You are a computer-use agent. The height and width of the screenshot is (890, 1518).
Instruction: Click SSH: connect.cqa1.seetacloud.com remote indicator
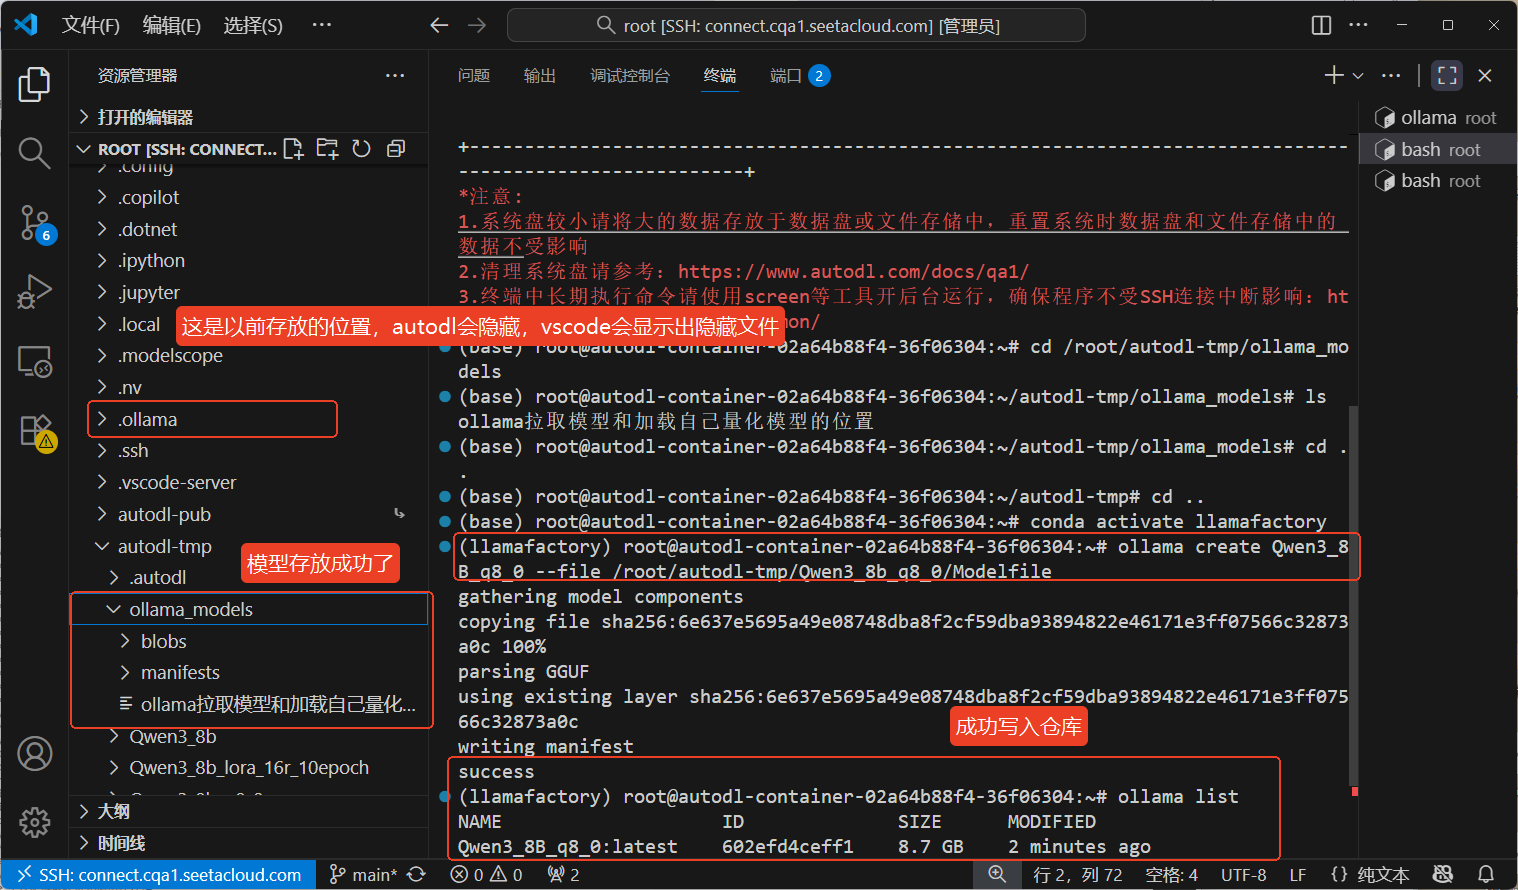point(160,875)
